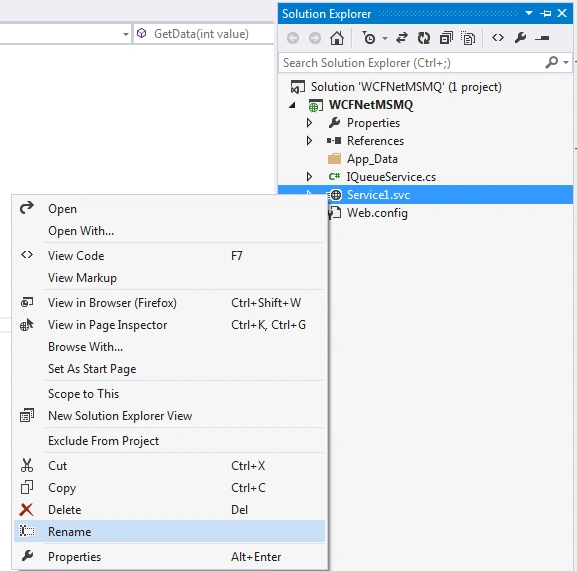Click the magnifier search icon
Image resolution: width=577 pixels, height=571 pixels.
click(552, 63)
